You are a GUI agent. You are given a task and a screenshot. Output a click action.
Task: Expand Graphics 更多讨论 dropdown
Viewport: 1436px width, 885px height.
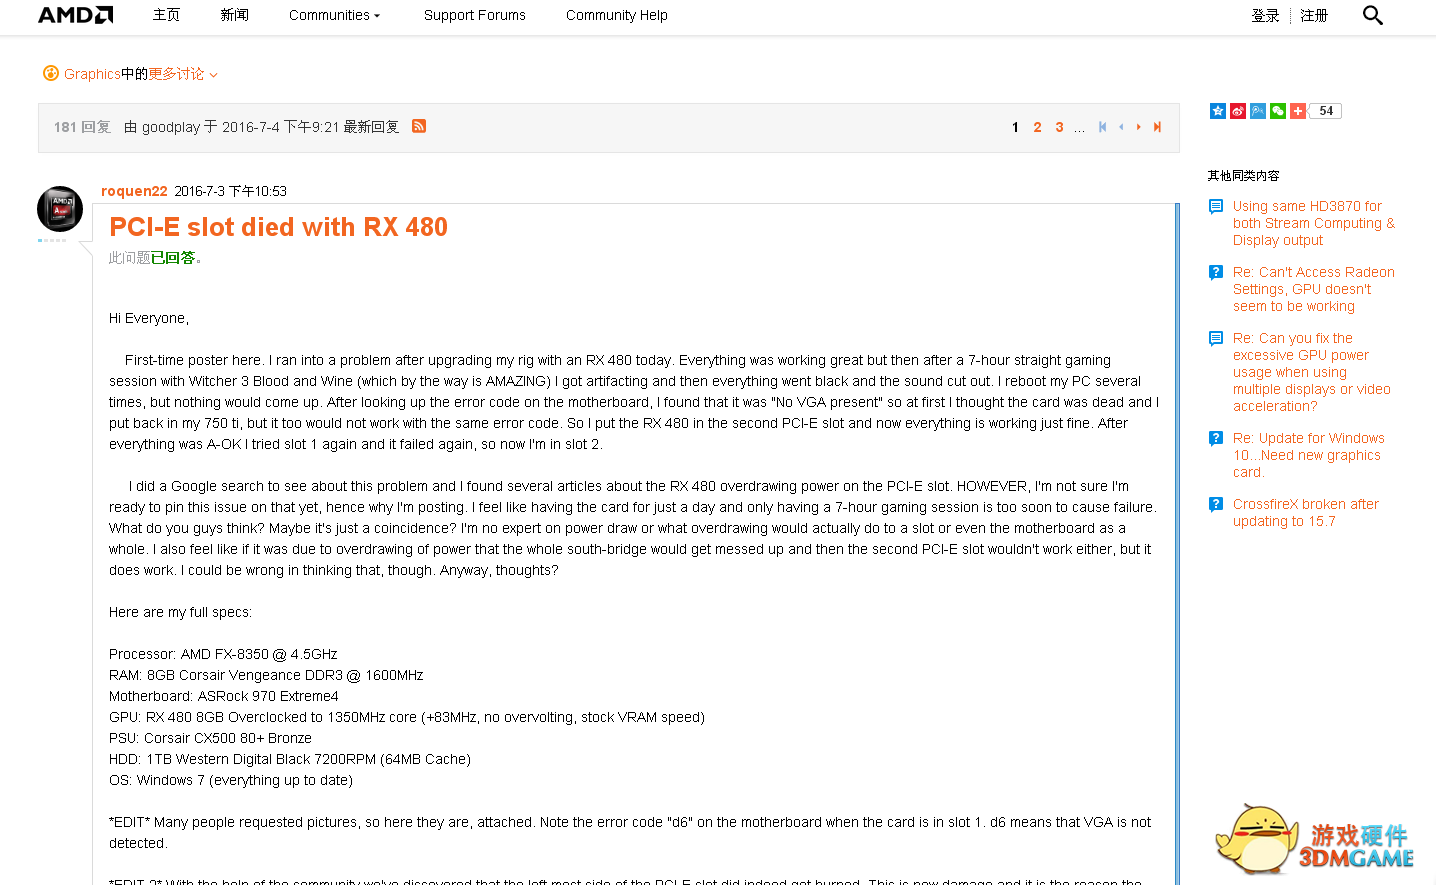(x=130, y=74)
